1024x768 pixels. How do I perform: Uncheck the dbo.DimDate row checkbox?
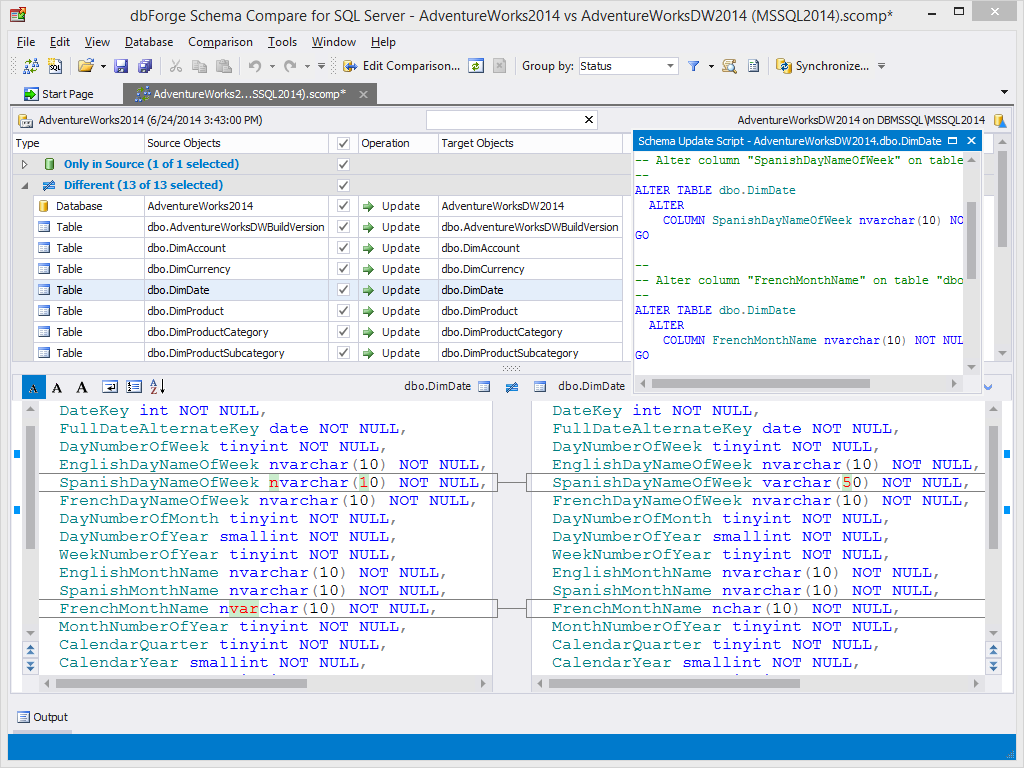(x=344, y=290)
